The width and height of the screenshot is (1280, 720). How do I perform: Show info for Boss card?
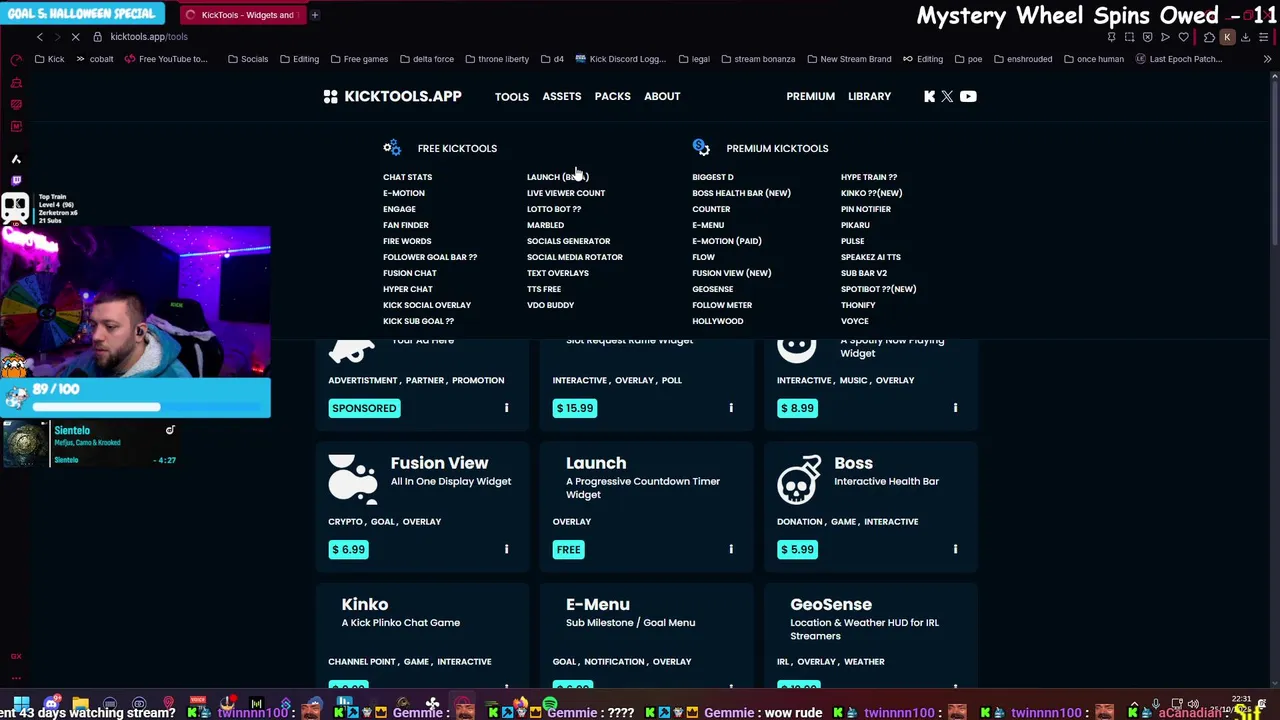point(955,549)
